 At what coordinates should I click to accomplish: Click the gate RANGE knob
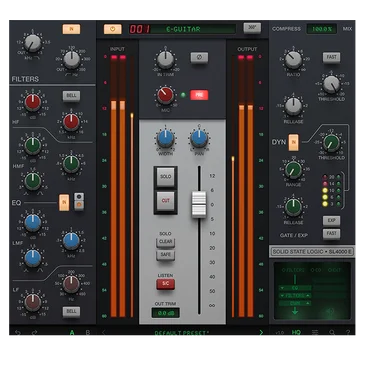(293, 169)
